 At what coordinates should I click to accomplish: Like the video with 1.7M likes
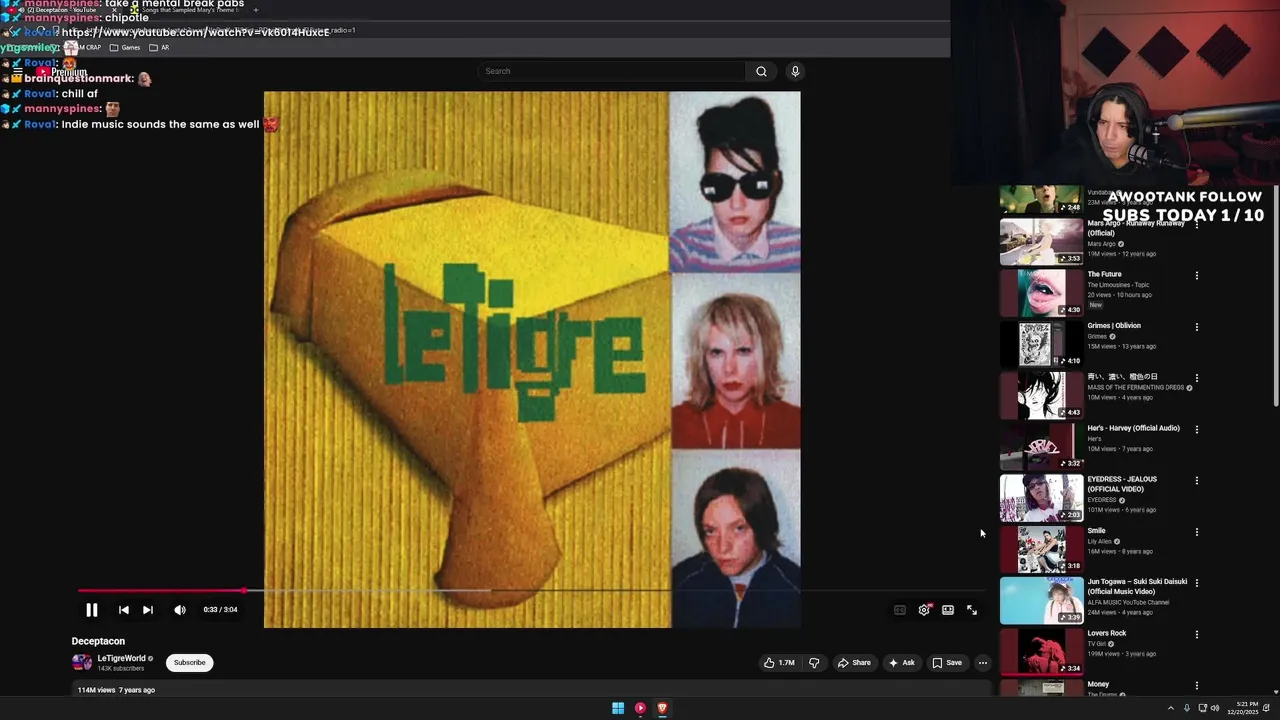779,662
